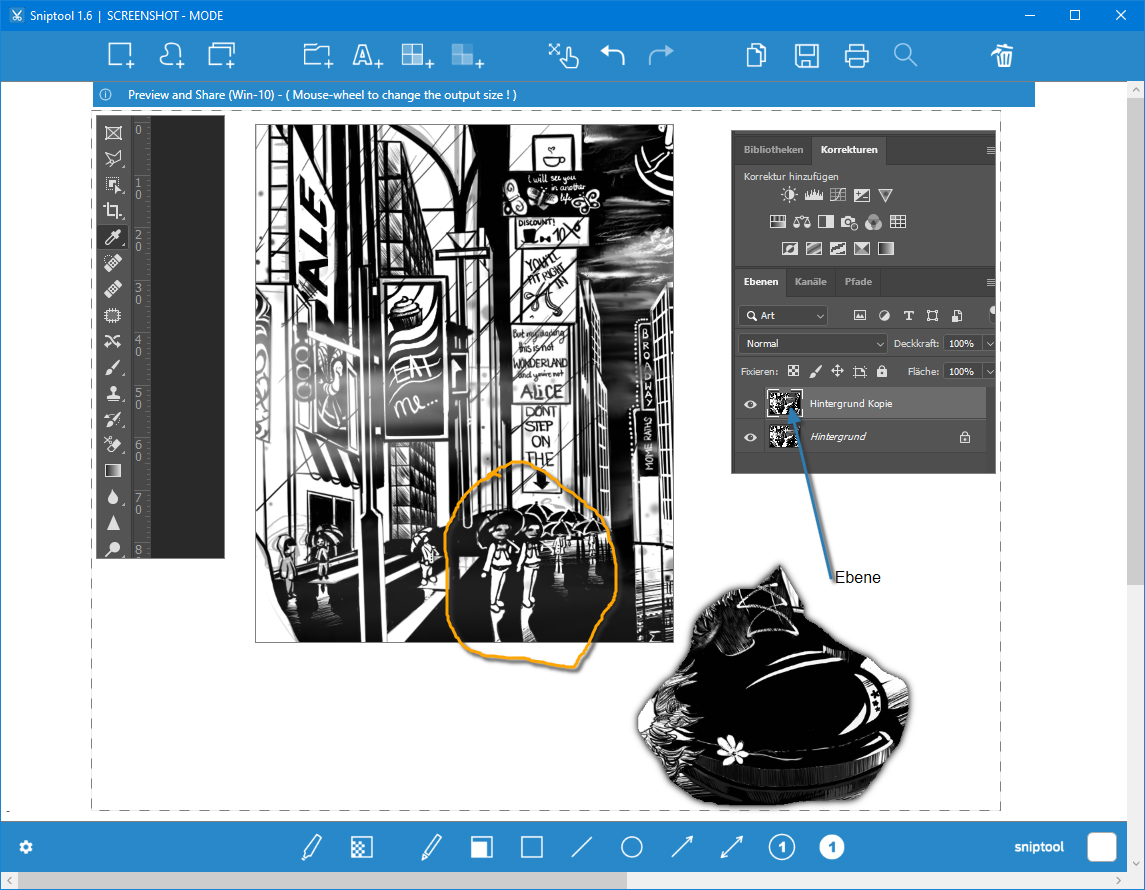Open the Art filter type dropdown
Image resolution: width=1145 pixels, height=890 pixels.
[x=783, y=315]
